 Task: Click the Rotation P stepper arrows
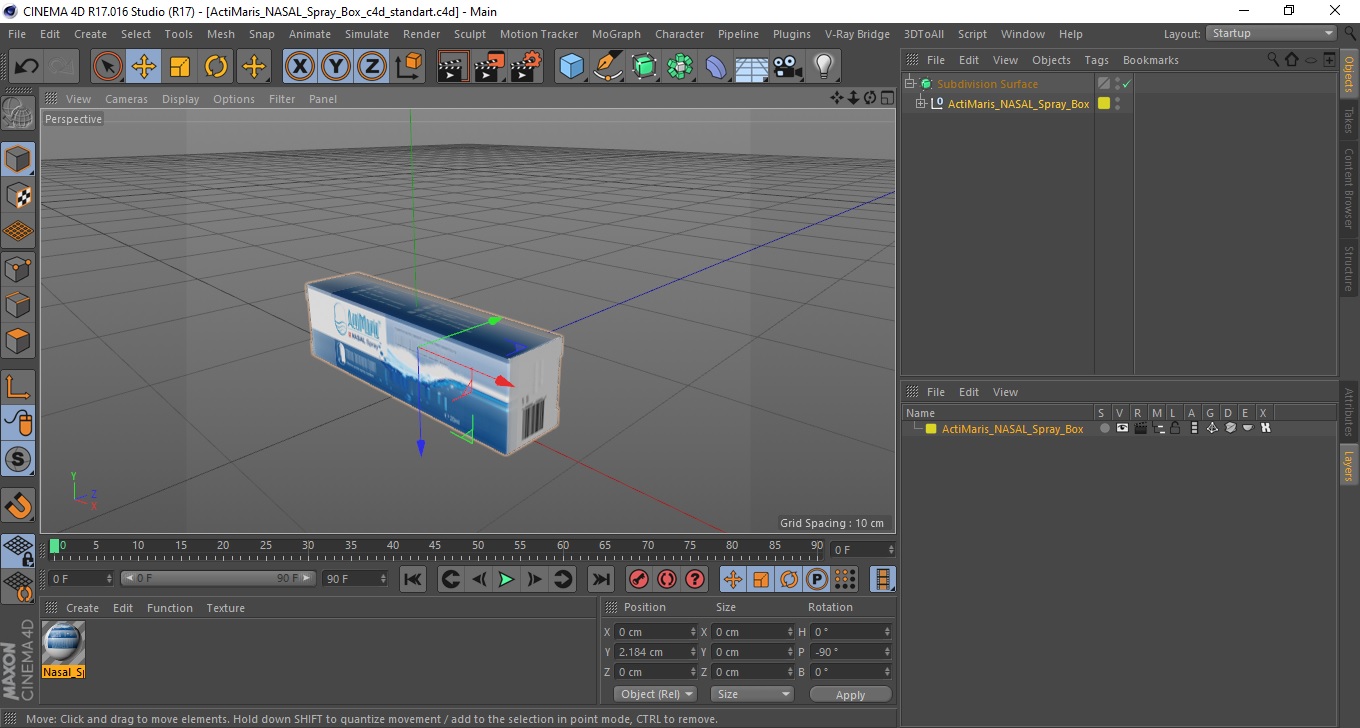(887, 652)
